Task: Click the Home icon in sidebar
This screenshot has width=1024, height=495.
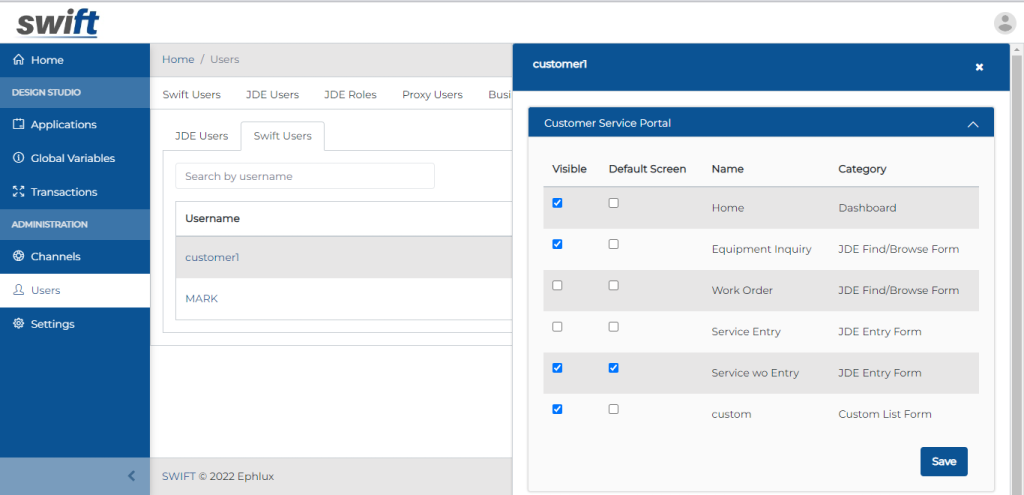Action: pyautogui.click(x=18, y=60)
